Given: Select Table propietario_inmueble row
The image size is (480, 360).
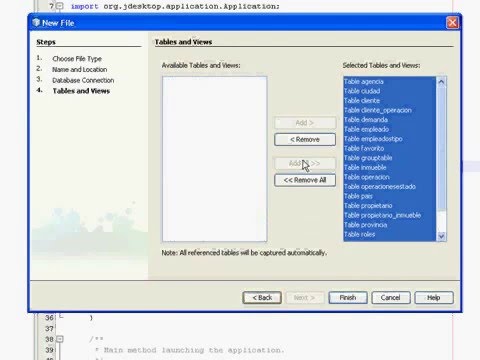Looking at the screenshot, I should [390, 215].
